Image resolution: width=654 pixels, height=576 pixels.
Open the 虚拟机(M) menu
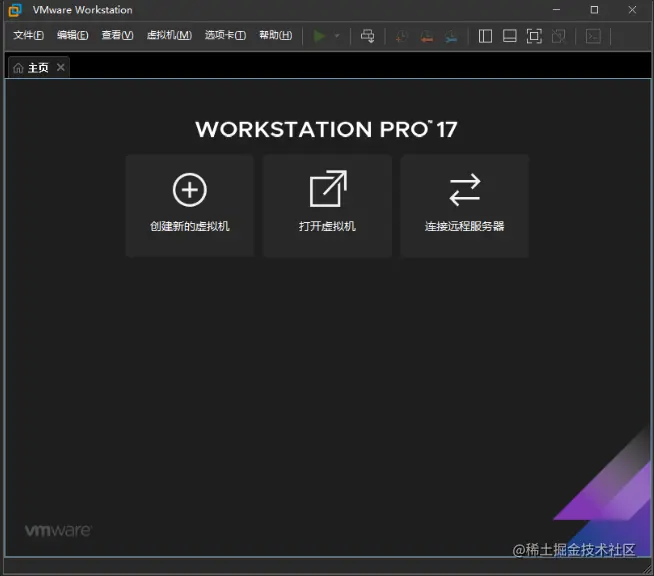169,35
